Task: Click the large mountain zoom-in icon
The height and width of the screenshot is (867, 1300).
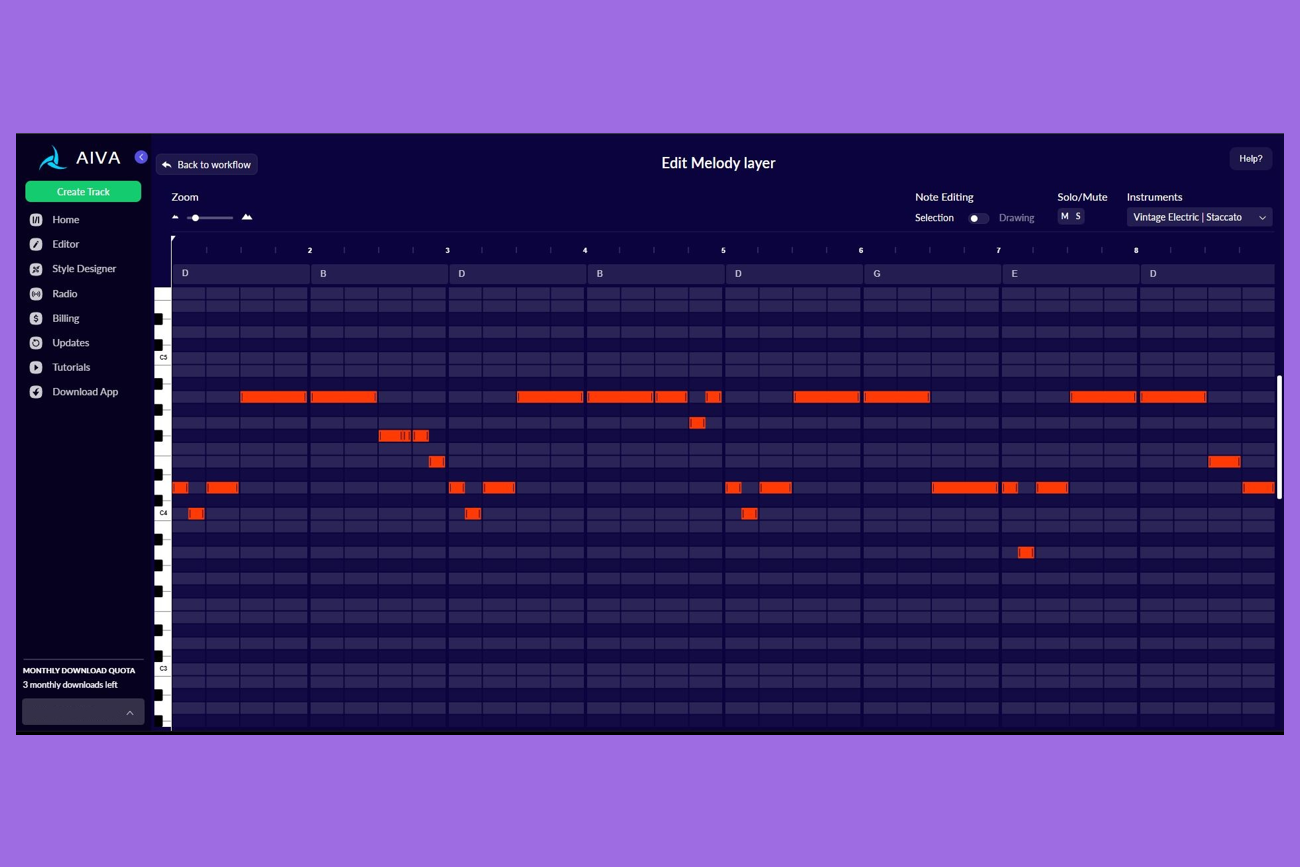Action: tap(247, 217)
